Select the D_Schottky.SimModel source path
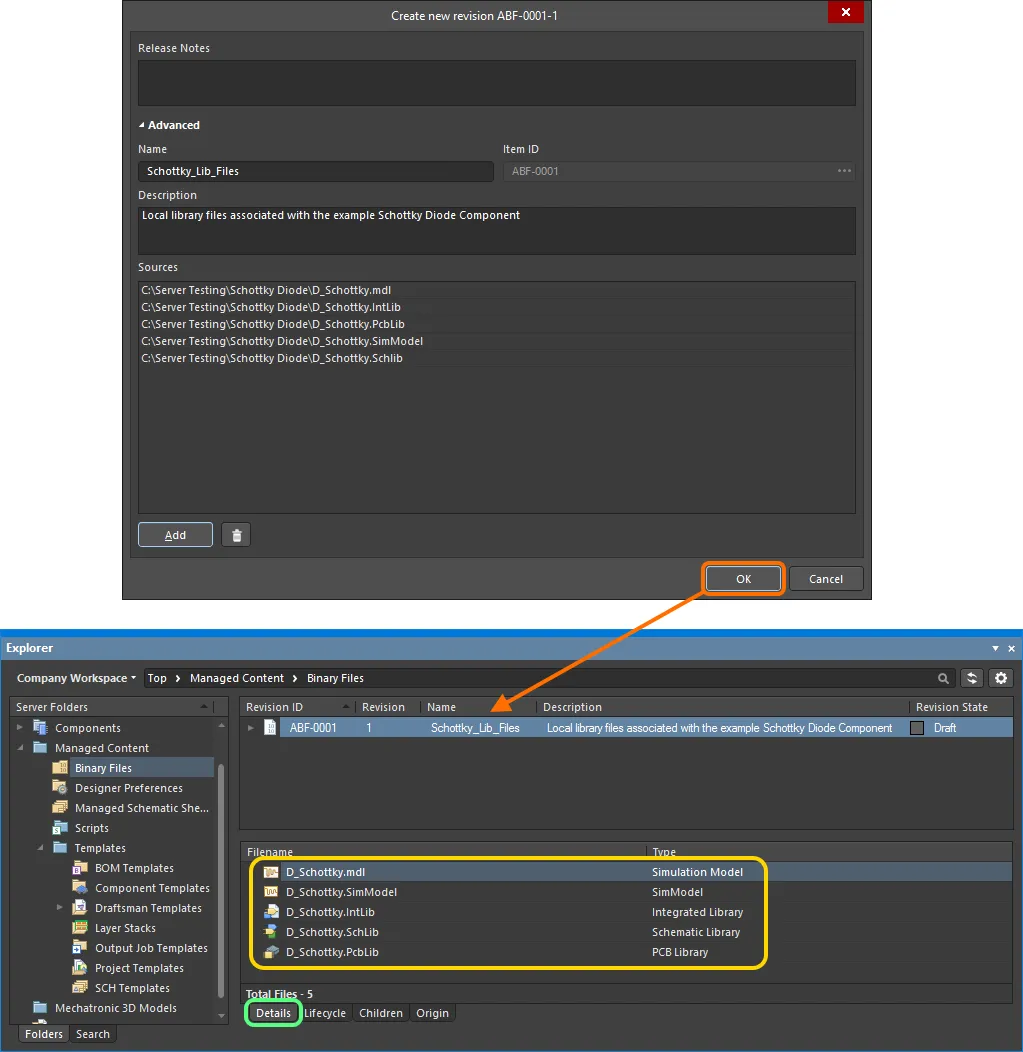The height and width of the screenshot is (1052, 1023). pos(496,341)
